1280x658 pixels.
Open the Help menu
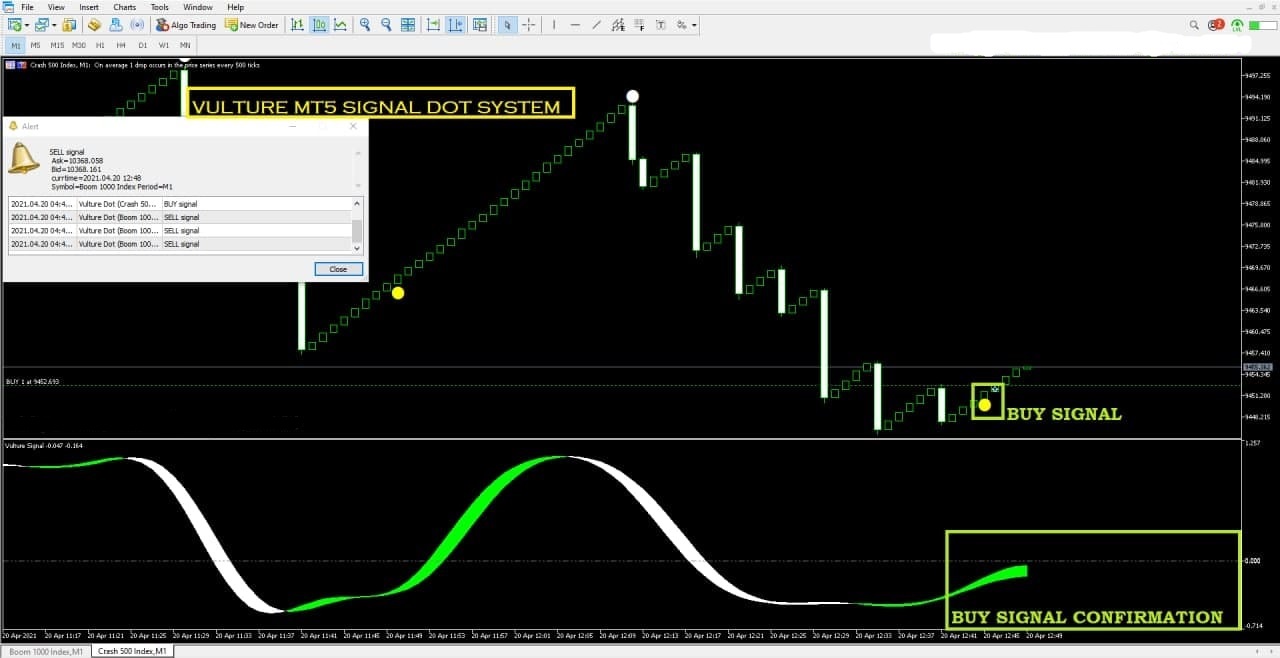coord(235,7)
